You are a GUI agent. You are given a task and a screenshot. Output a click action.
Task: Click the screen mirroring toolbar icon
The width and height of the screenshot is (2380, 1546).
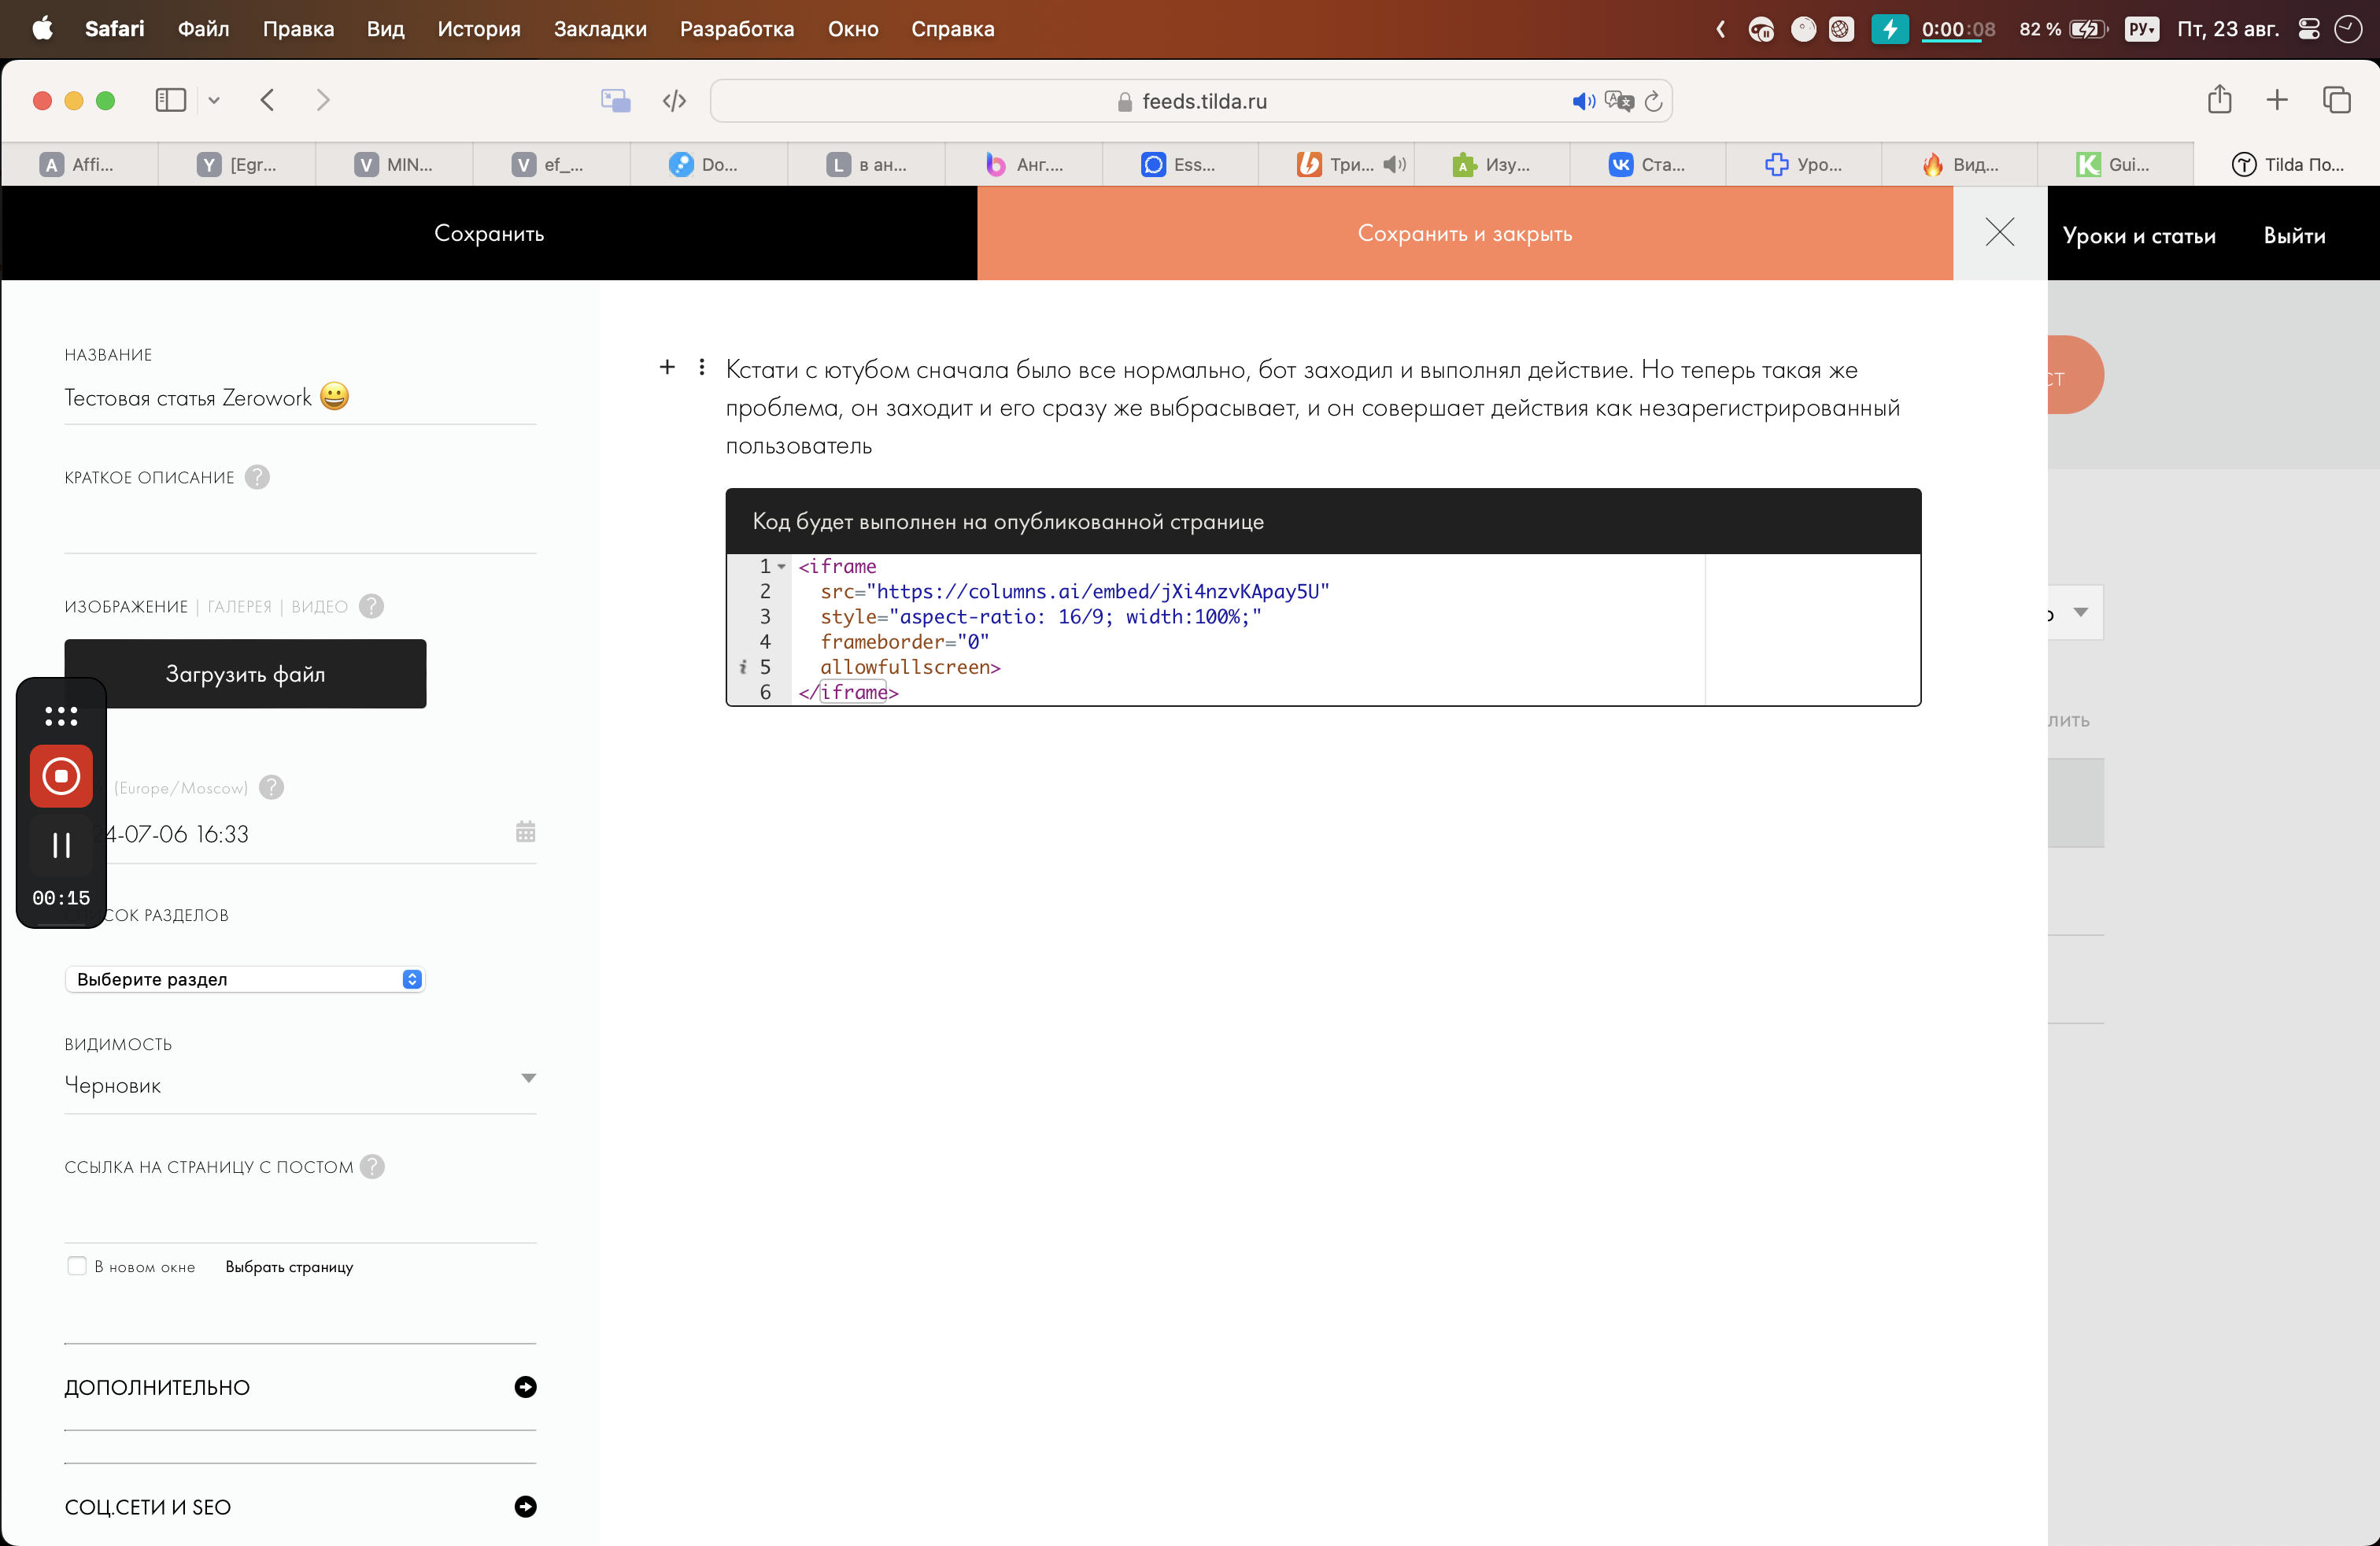pos(615,101)
